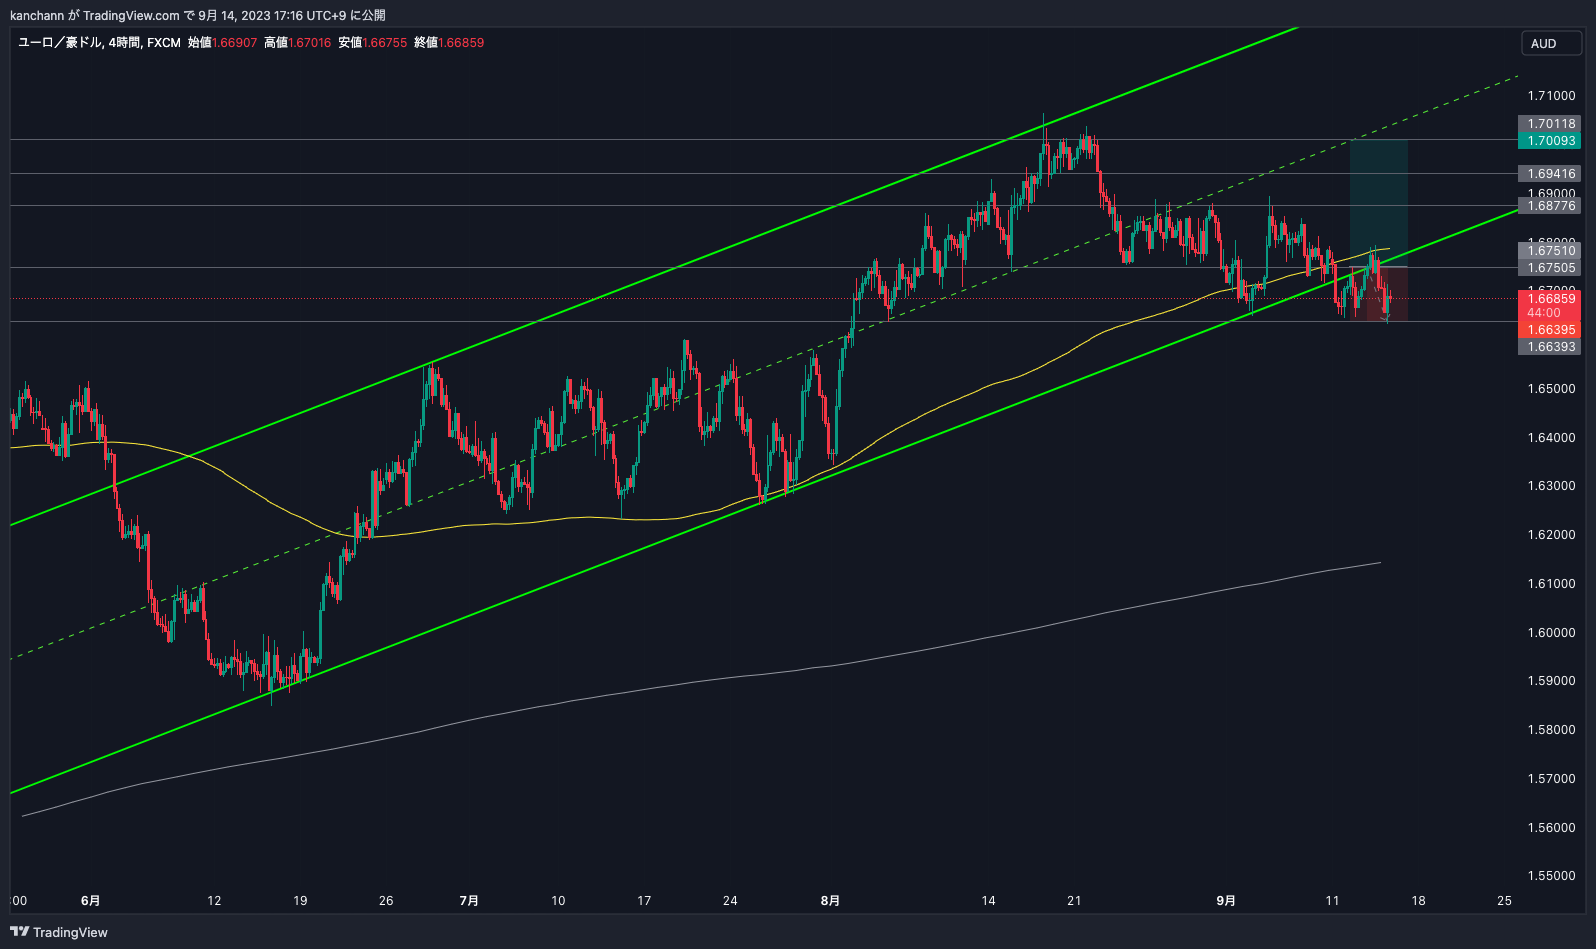Select the teal 1.70093 target price label
This screenshot has width=1596, height=949.
1550,141
